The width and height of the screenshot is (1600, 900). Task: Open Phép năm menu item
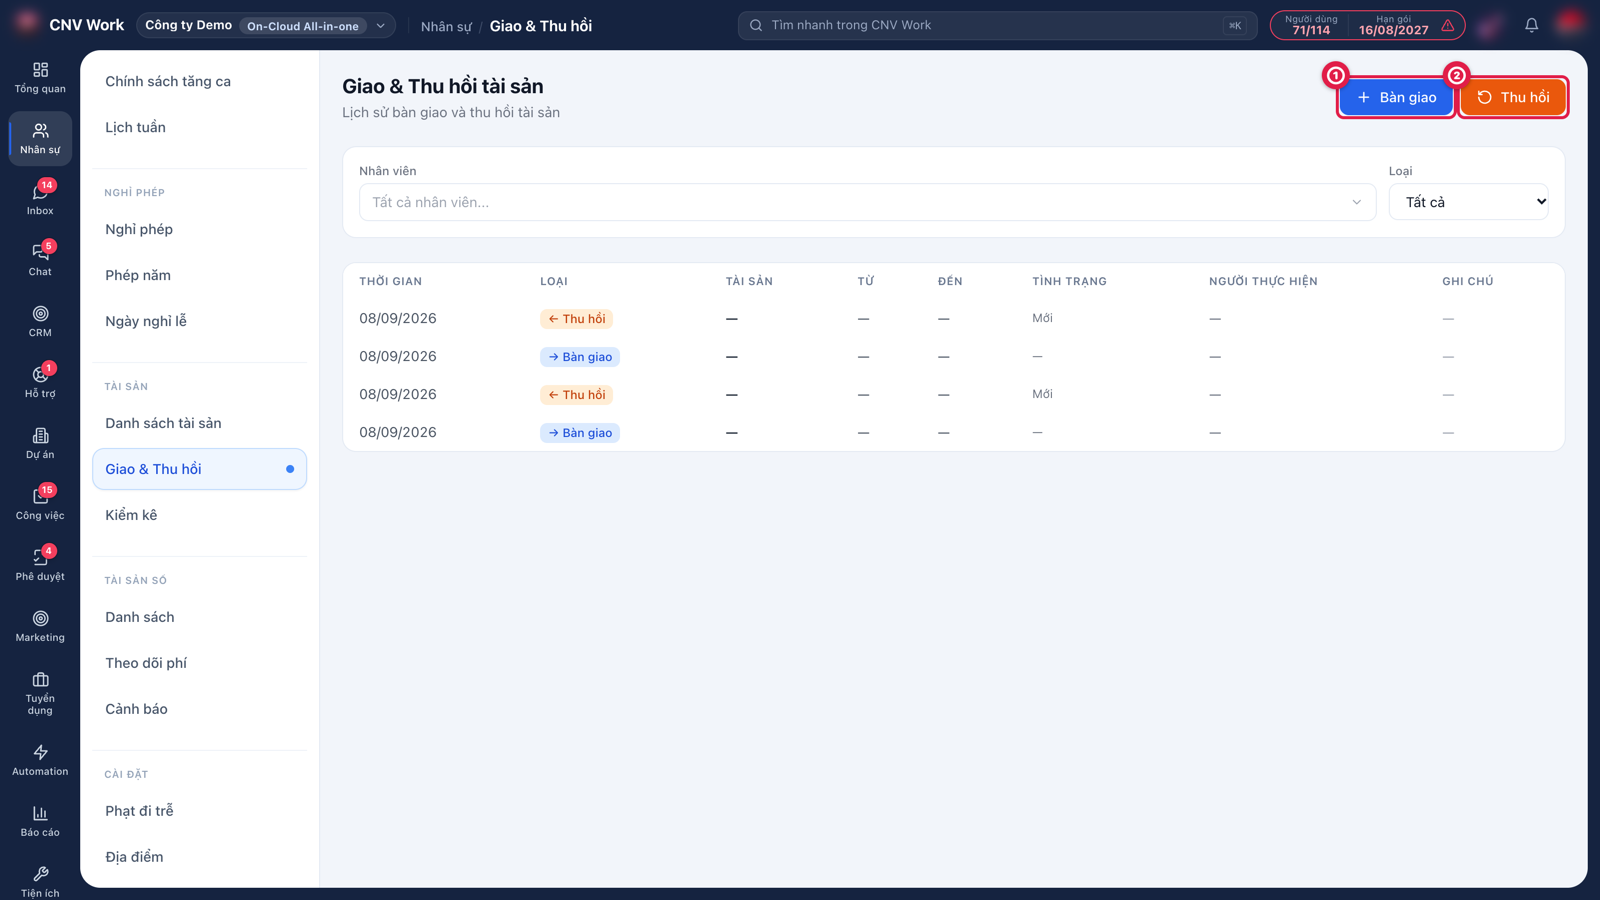138,275
